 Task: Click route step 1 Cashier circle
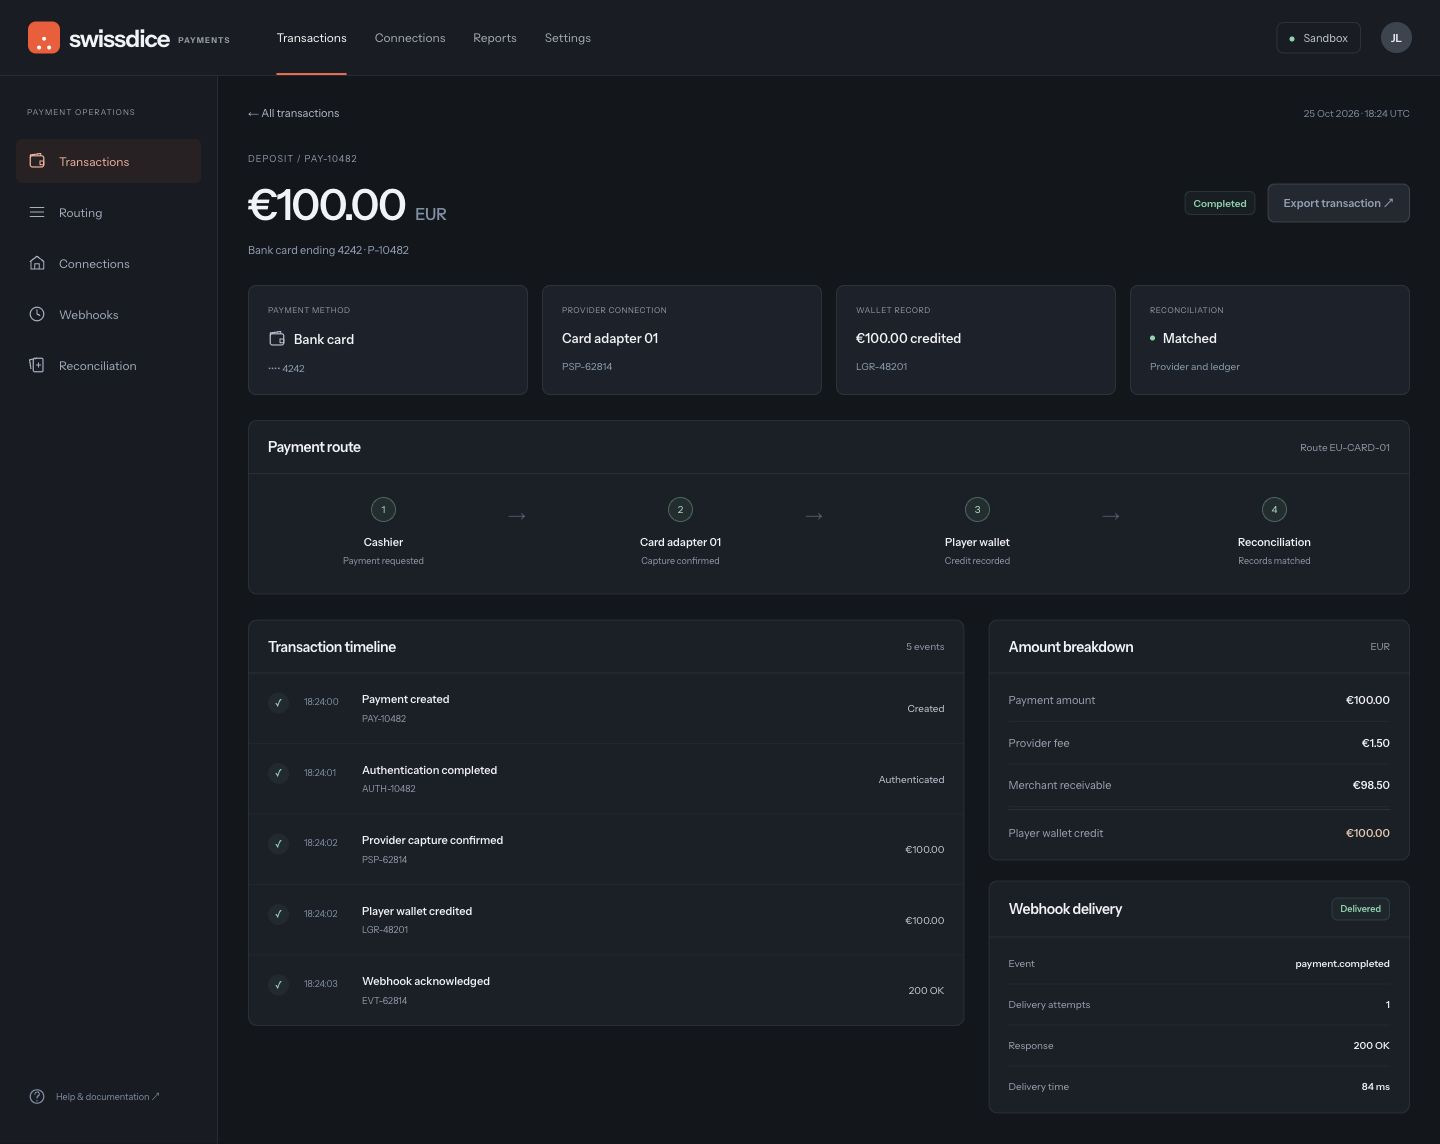pyautogui.click(x=383, y=509)
